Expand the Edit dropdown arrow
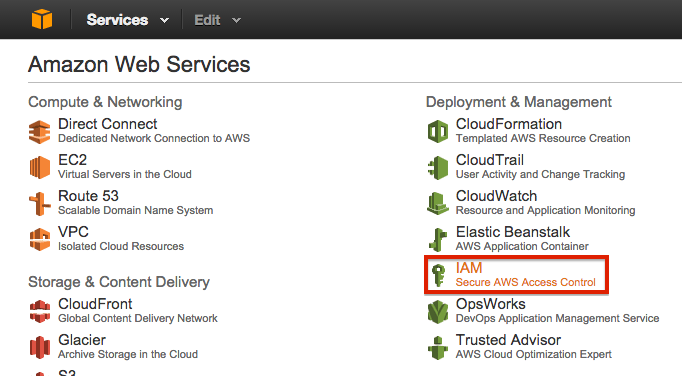This screenshot has height=376, width=682. pos(236,20)
